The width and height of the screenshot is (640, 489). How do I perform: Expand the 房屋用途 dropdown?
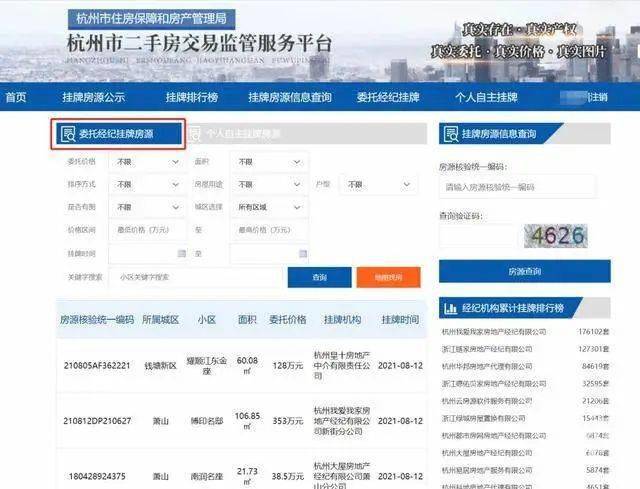click(269, 184)
